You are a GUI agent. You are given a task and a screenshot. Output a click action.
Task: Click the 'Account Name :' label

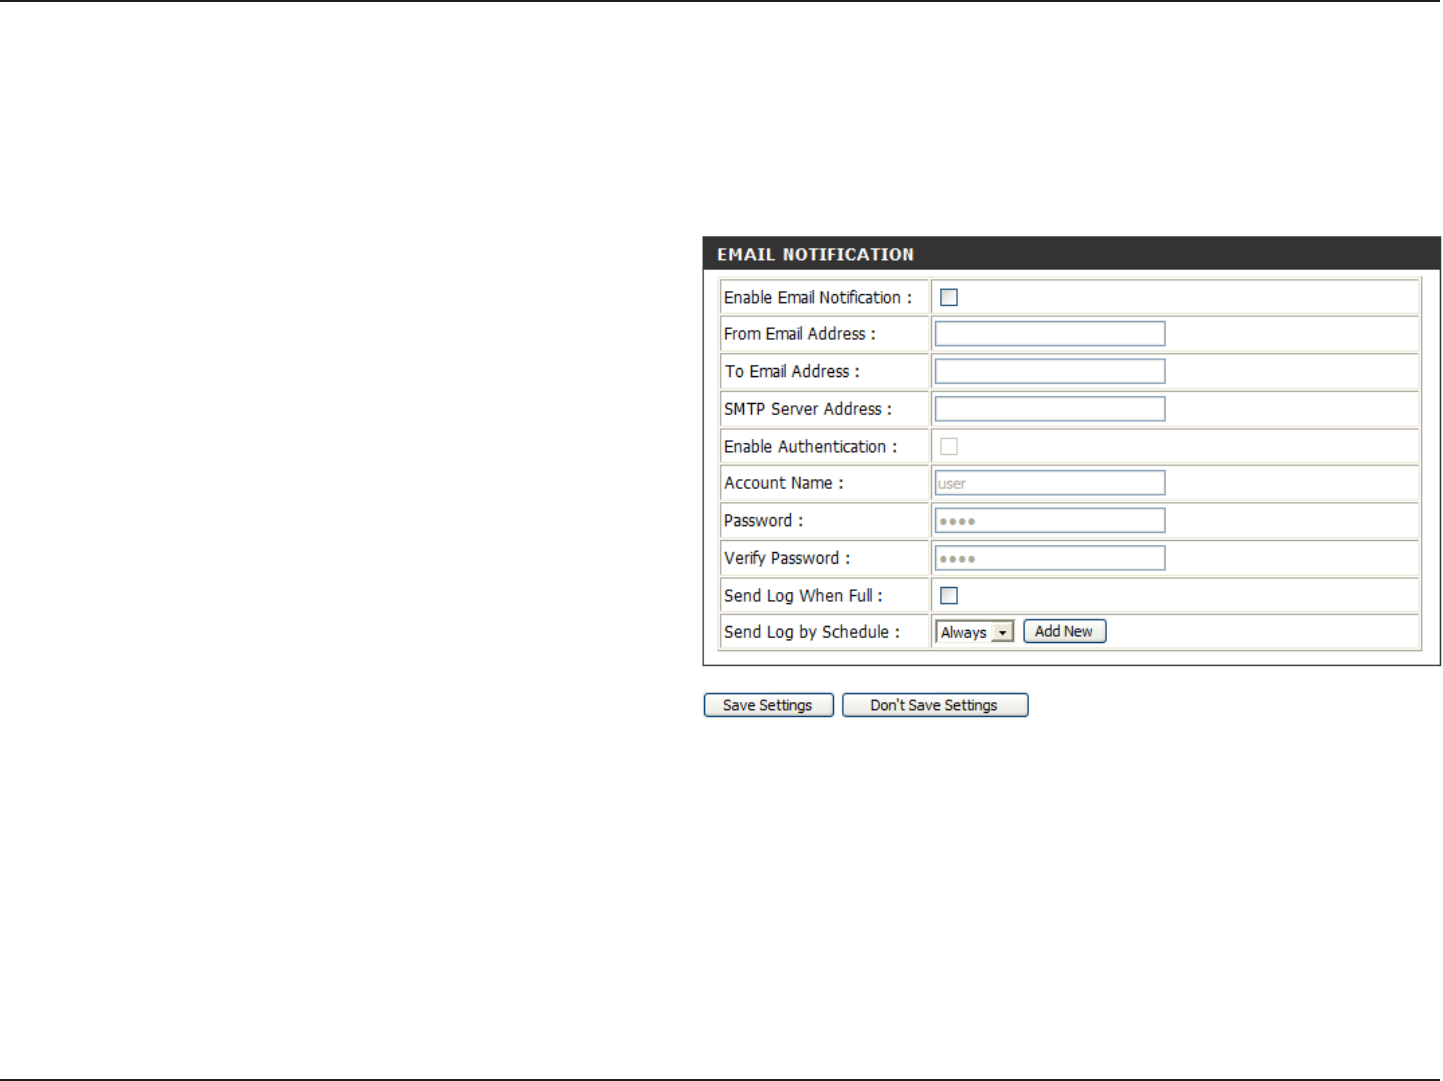point(784,483)
